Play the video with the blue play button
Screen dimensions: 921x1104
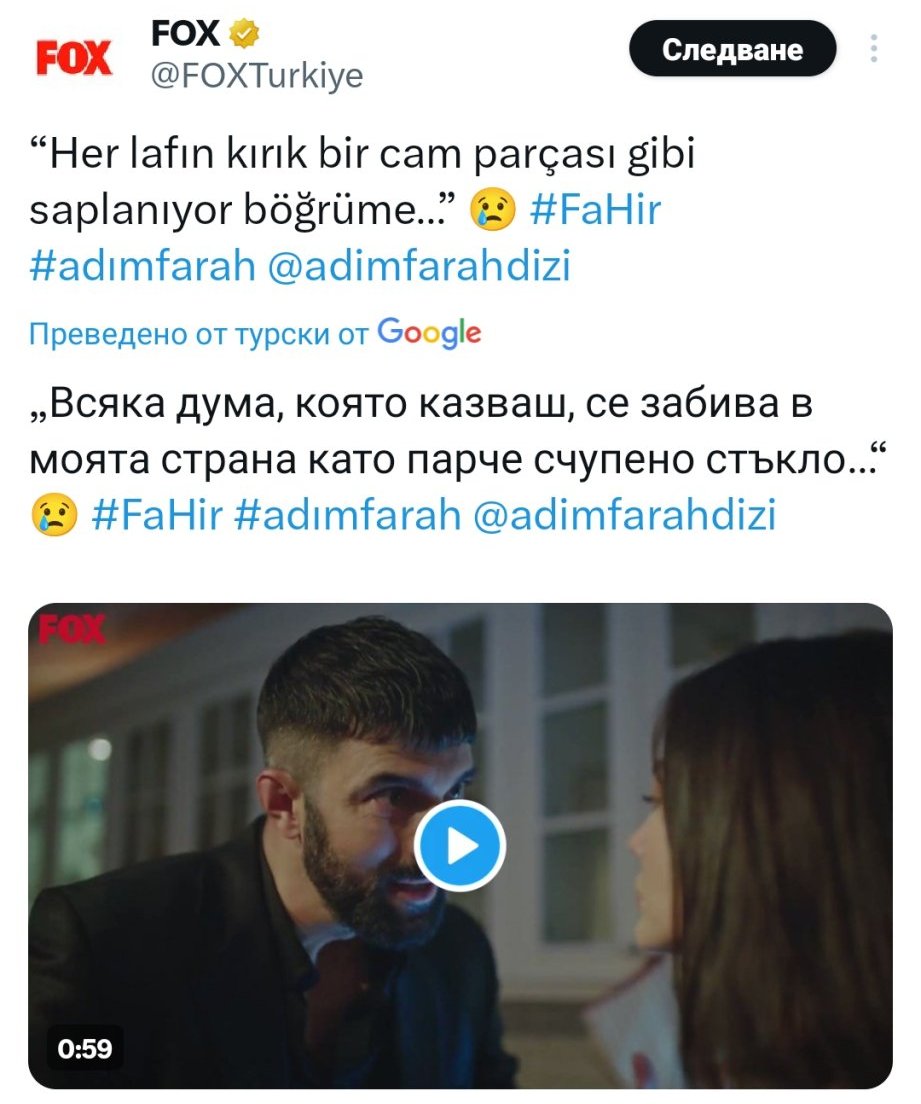[460, 846]
